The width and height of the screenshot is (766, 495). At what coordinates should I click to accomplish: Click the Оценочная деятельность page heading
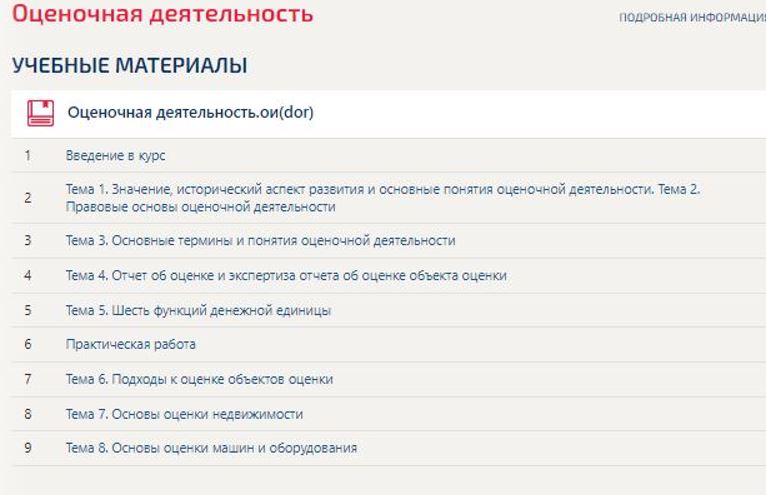pos(162,15)
